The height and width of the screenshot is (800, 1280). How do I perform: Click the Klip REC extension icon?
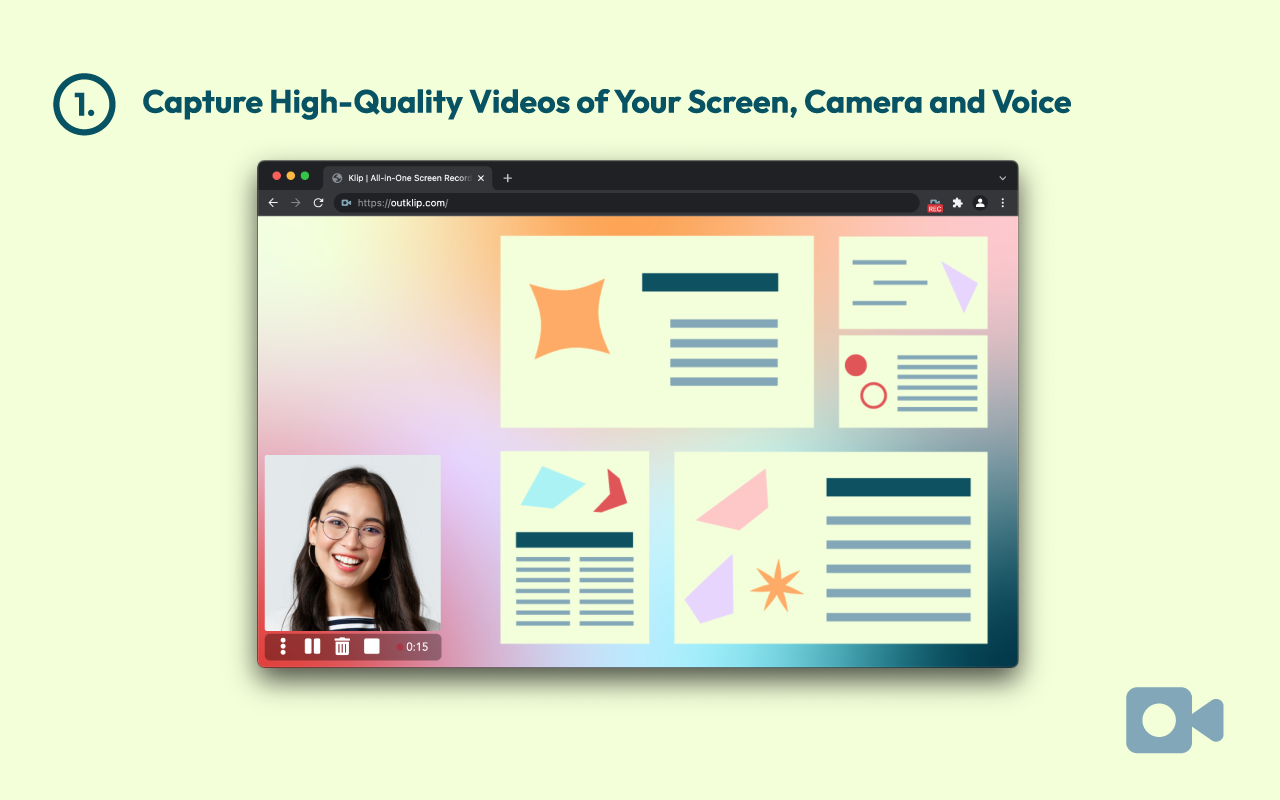(x=933, y=203)
